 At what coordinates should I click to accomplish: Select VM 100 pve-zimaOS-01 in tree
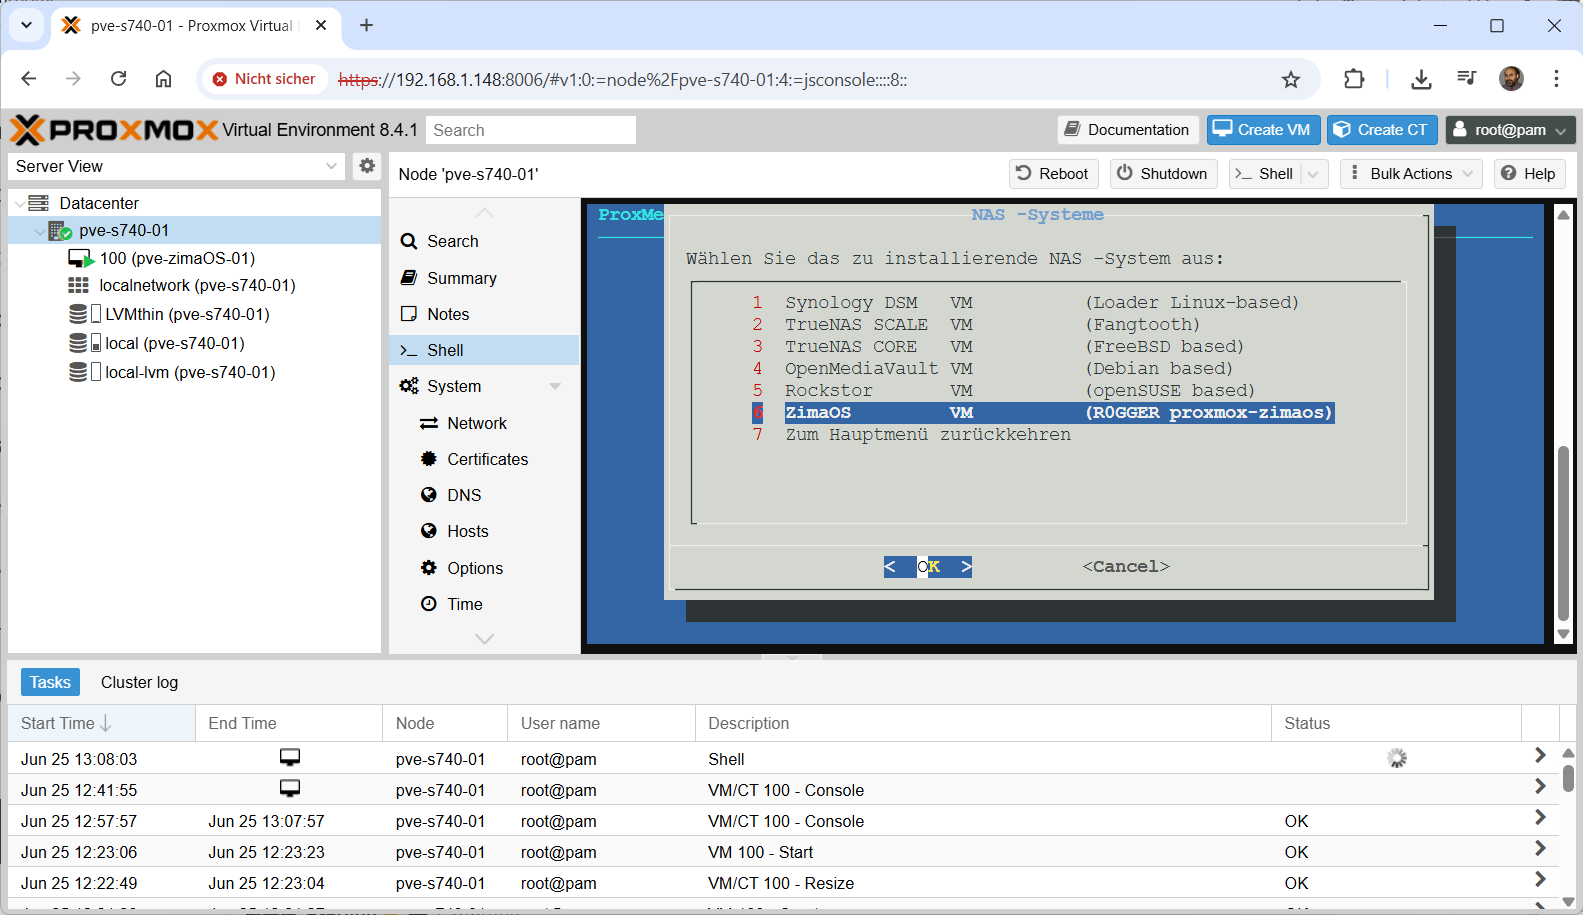coord(177,258)
